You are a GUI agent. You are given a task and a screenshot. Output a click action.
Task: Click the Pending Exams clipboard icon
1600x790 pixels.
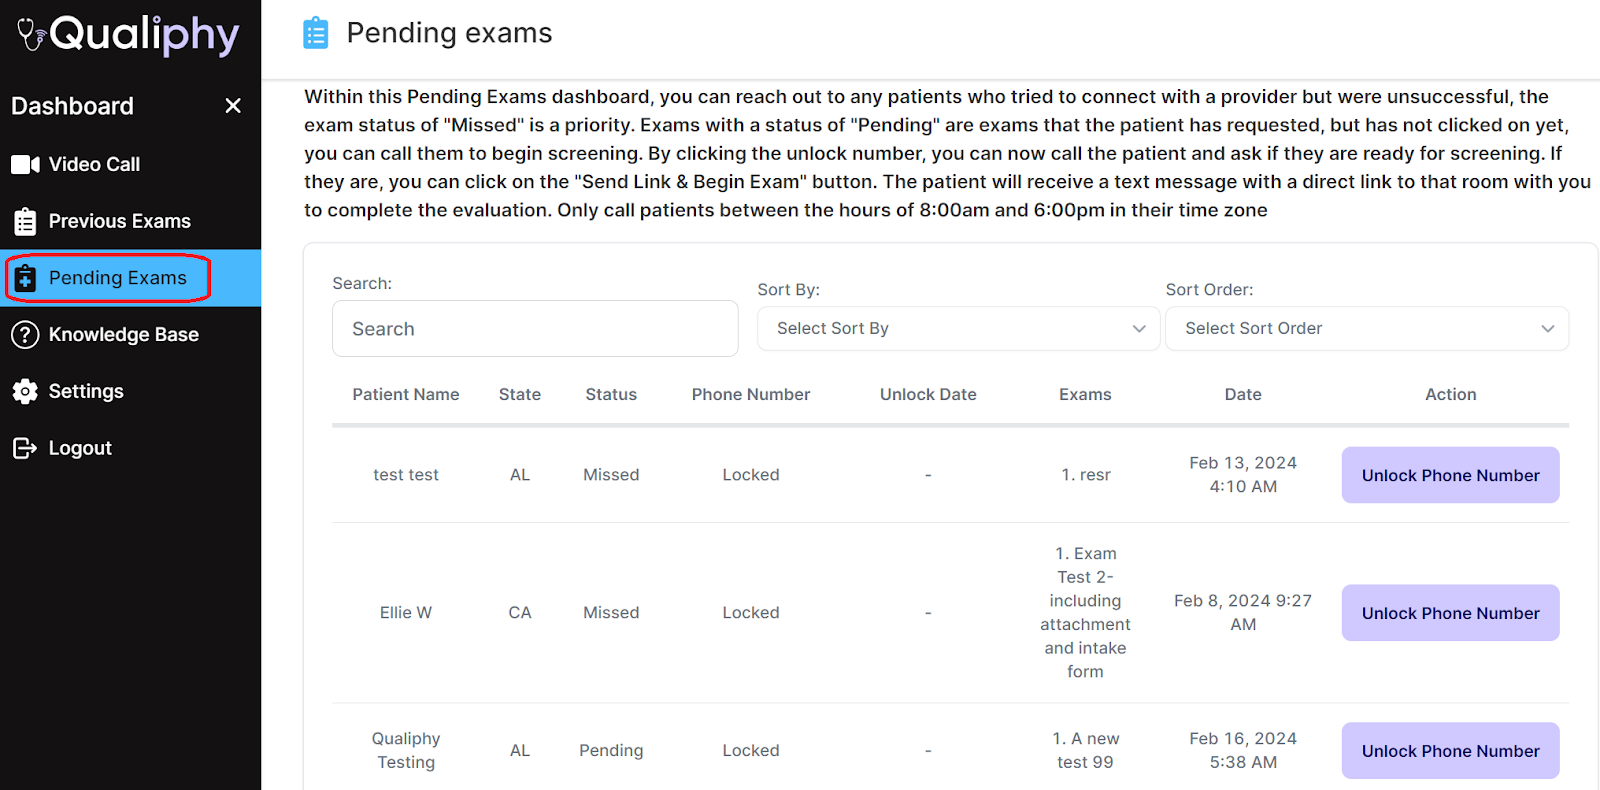click(x=26, y=279)
